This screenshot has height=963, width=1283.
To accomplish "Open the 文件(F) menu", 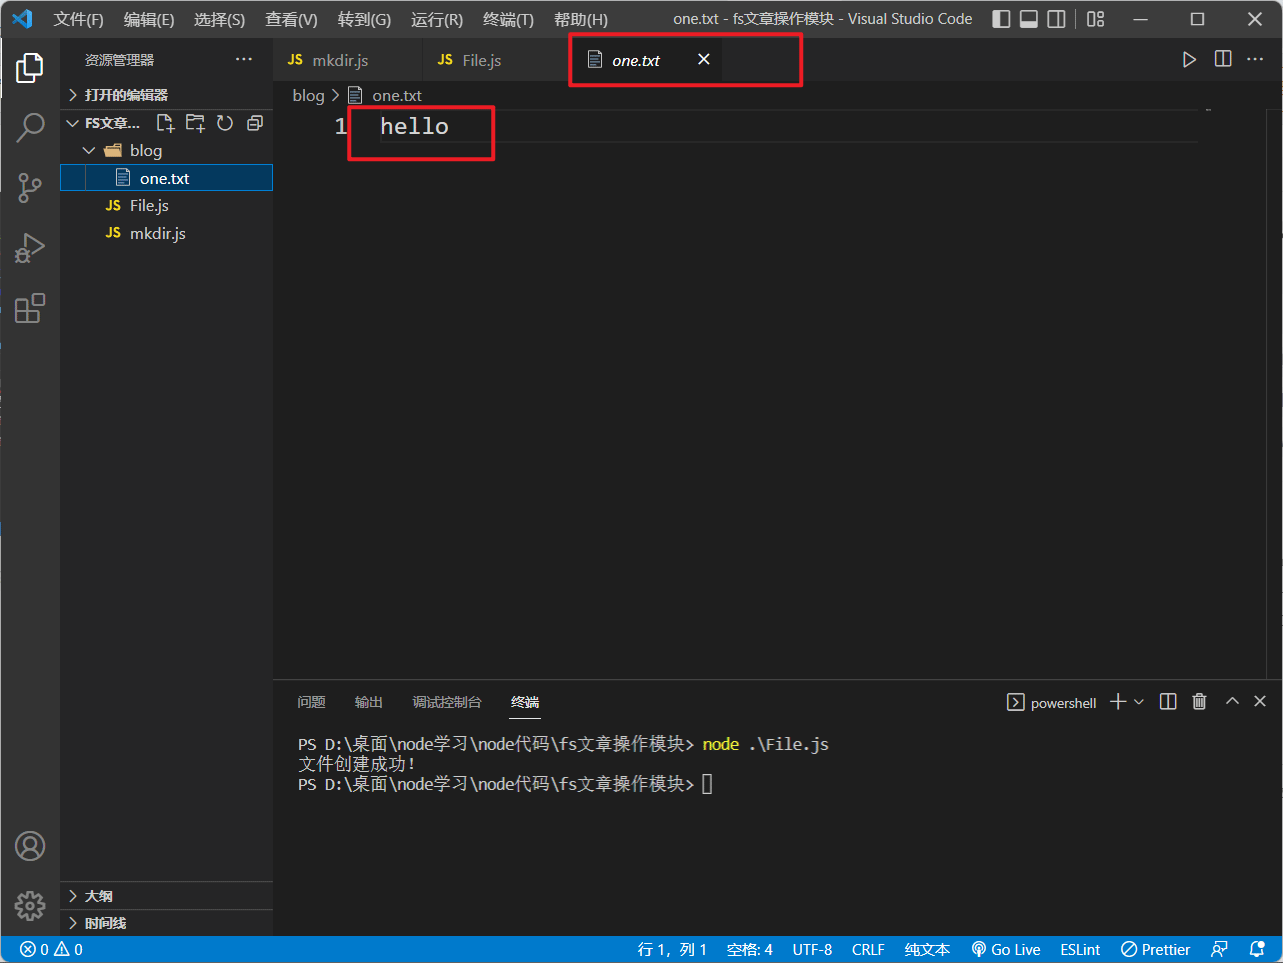I will click(x=79, y=20).
